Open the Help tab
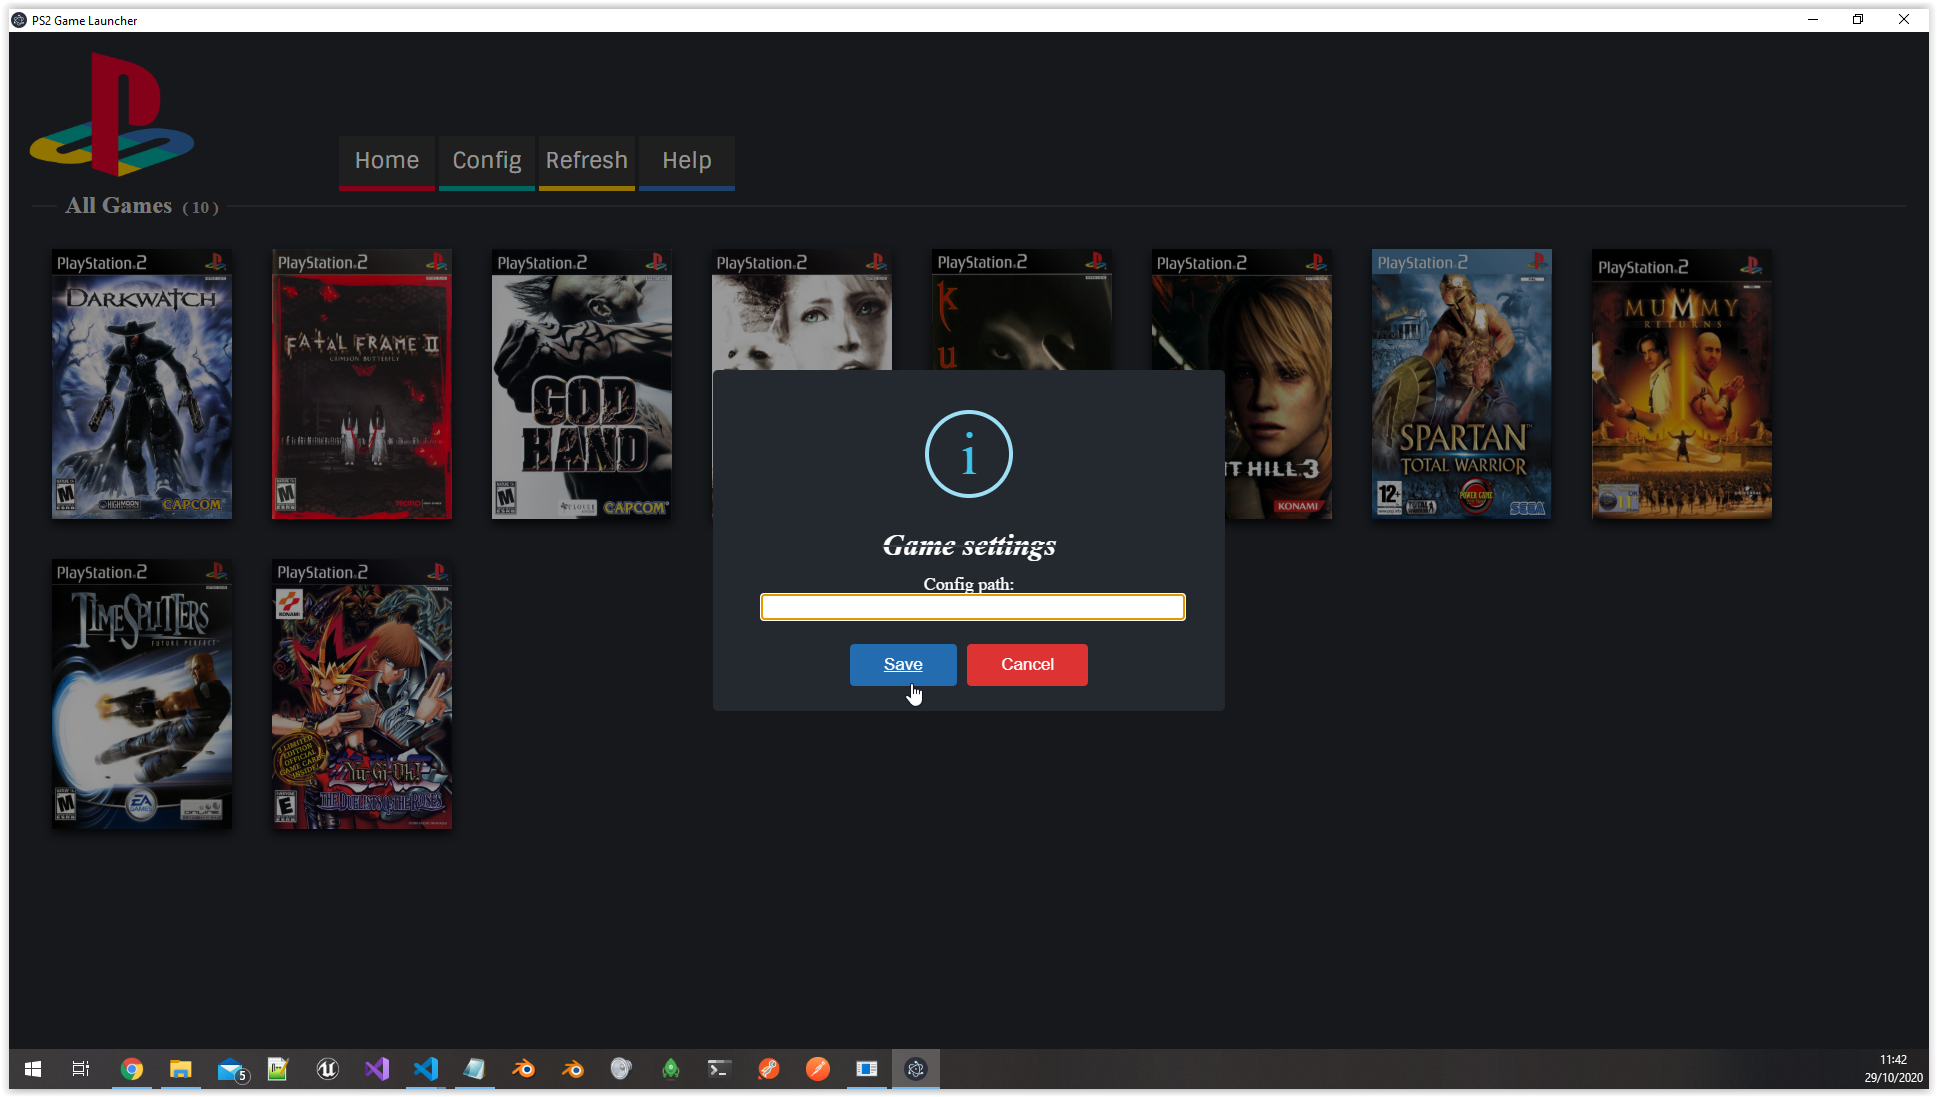The width and height of the screenshot is (1937, 1097). pyautogui.click(x=687, y=161)
